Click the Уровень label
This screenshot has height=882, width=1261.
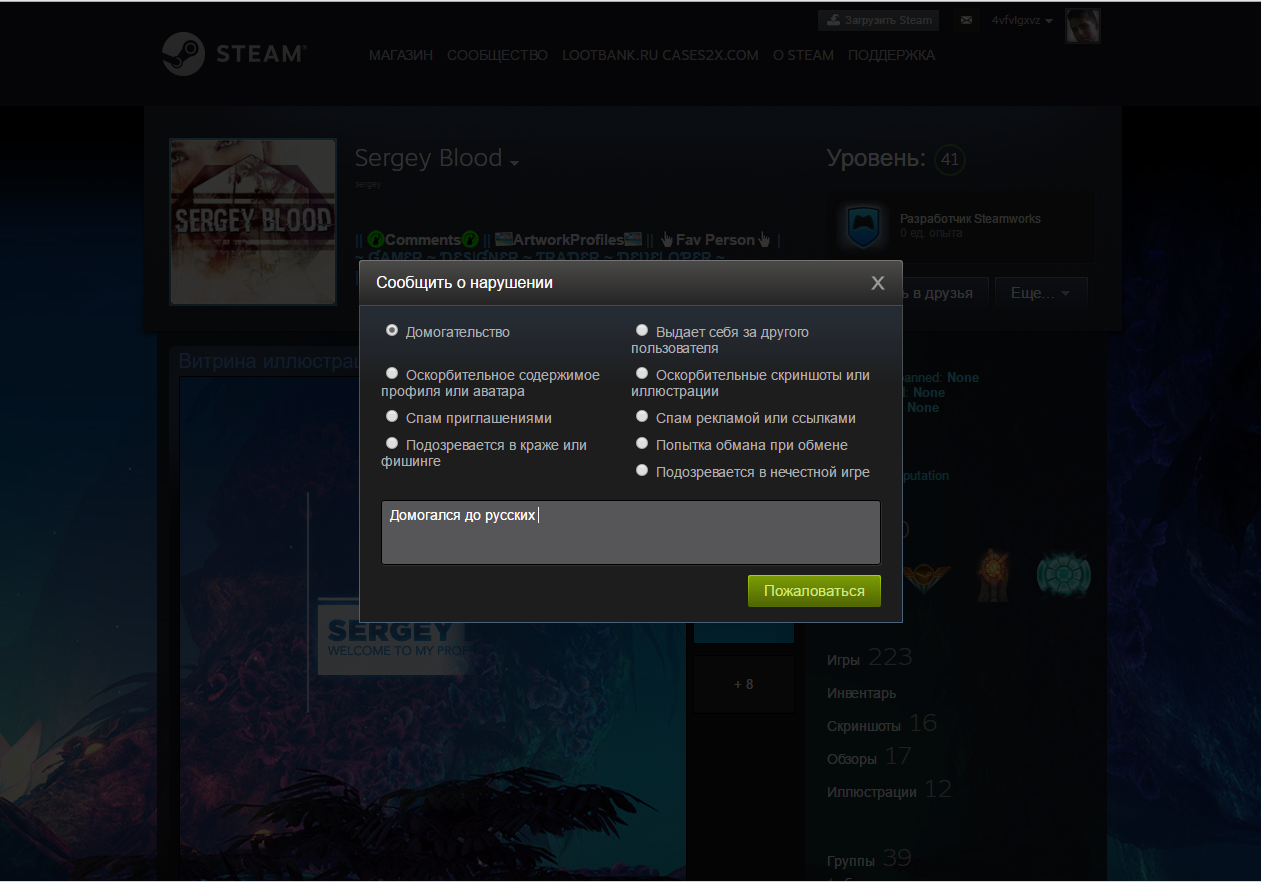coord(876,158)
